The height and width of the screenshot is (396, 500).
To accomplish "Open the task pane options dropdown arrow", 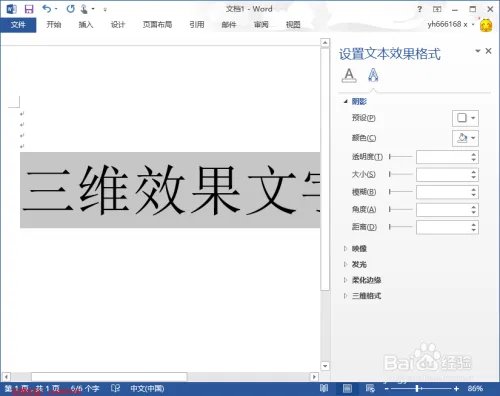I will [478, 51].
